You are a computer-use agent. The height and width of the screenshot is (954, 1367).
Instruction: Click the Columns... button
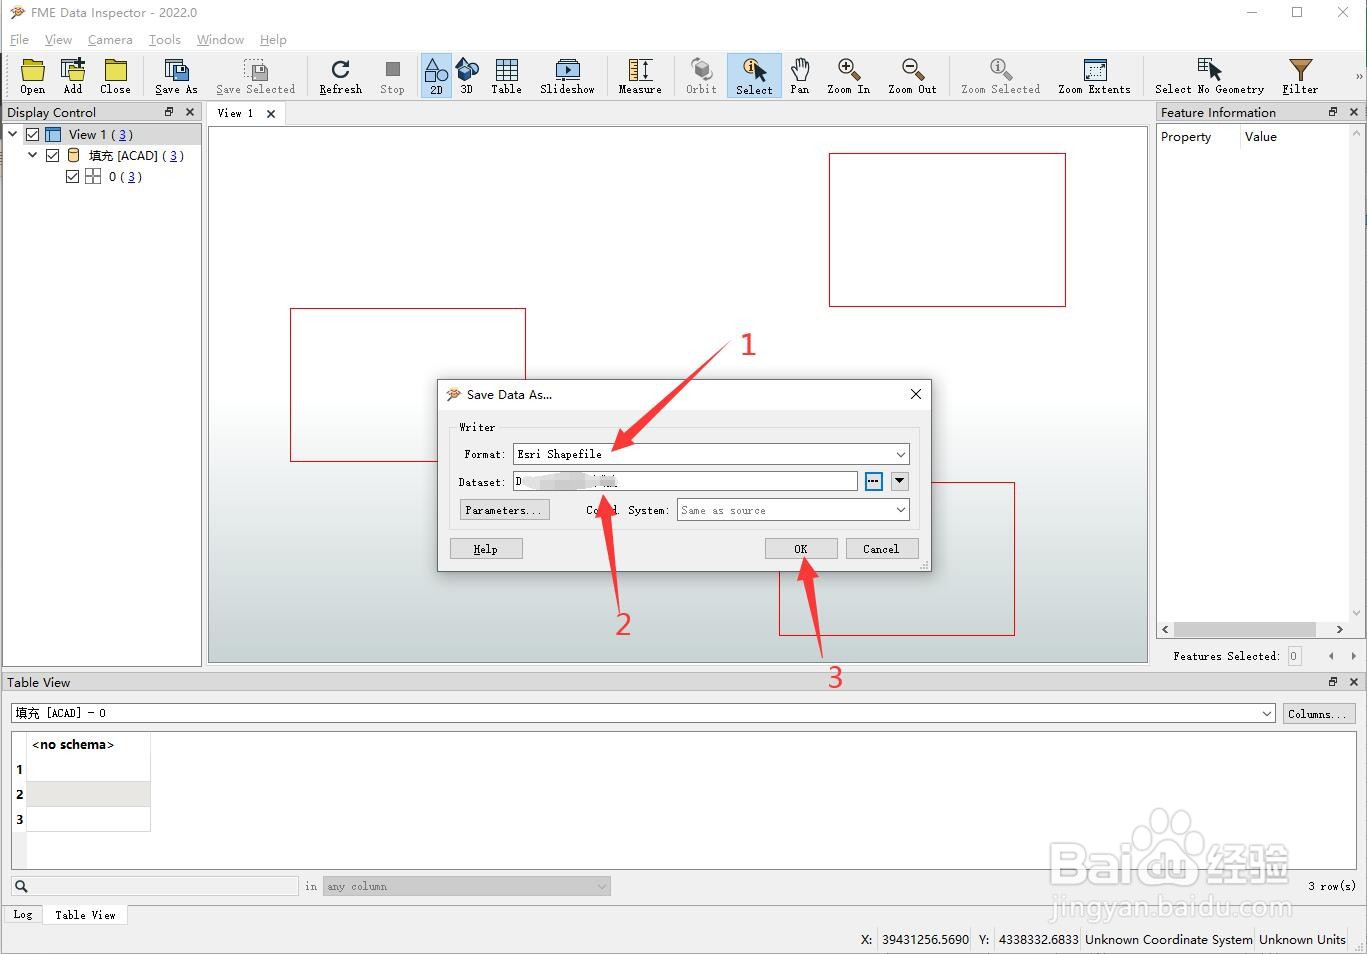(x=1318, y=713)
